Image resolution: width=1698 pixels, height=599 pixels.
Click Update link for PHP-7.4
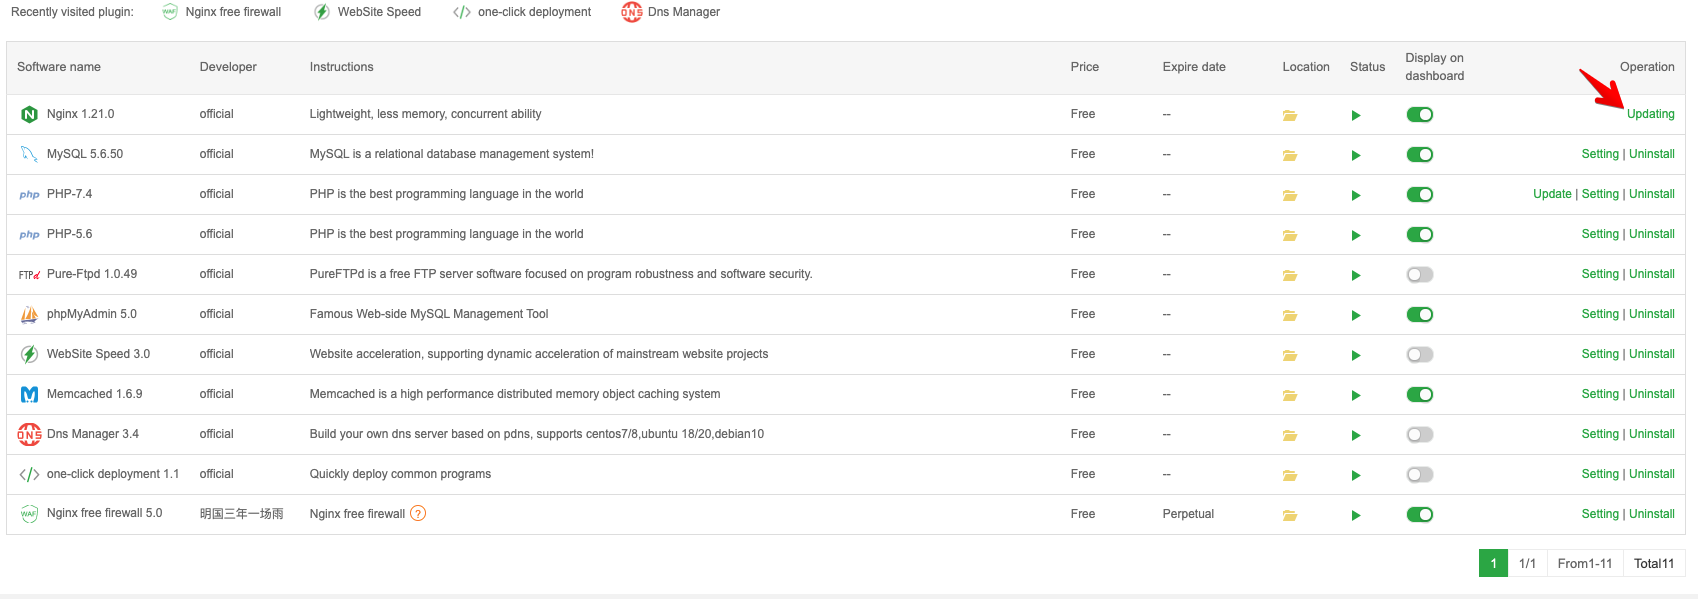coord(1552,194)
